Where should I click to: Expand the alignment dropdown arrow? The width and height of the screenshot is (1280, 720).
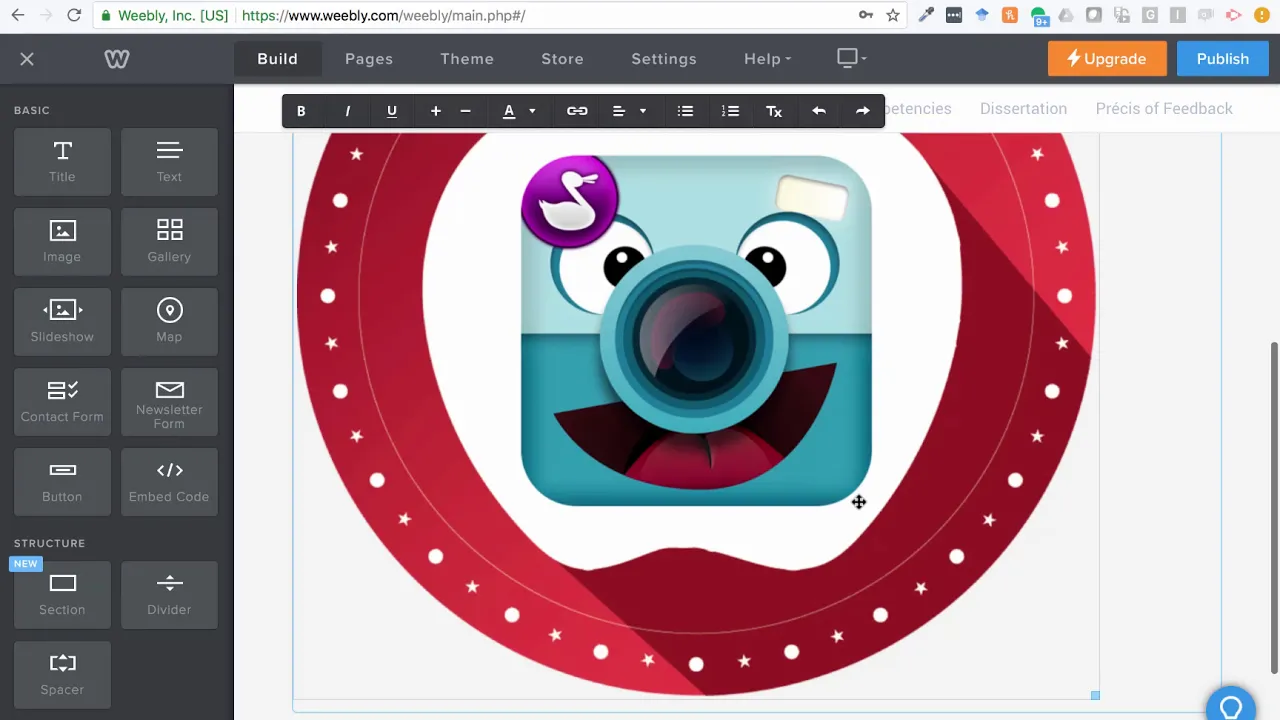(x=643, y=111)
